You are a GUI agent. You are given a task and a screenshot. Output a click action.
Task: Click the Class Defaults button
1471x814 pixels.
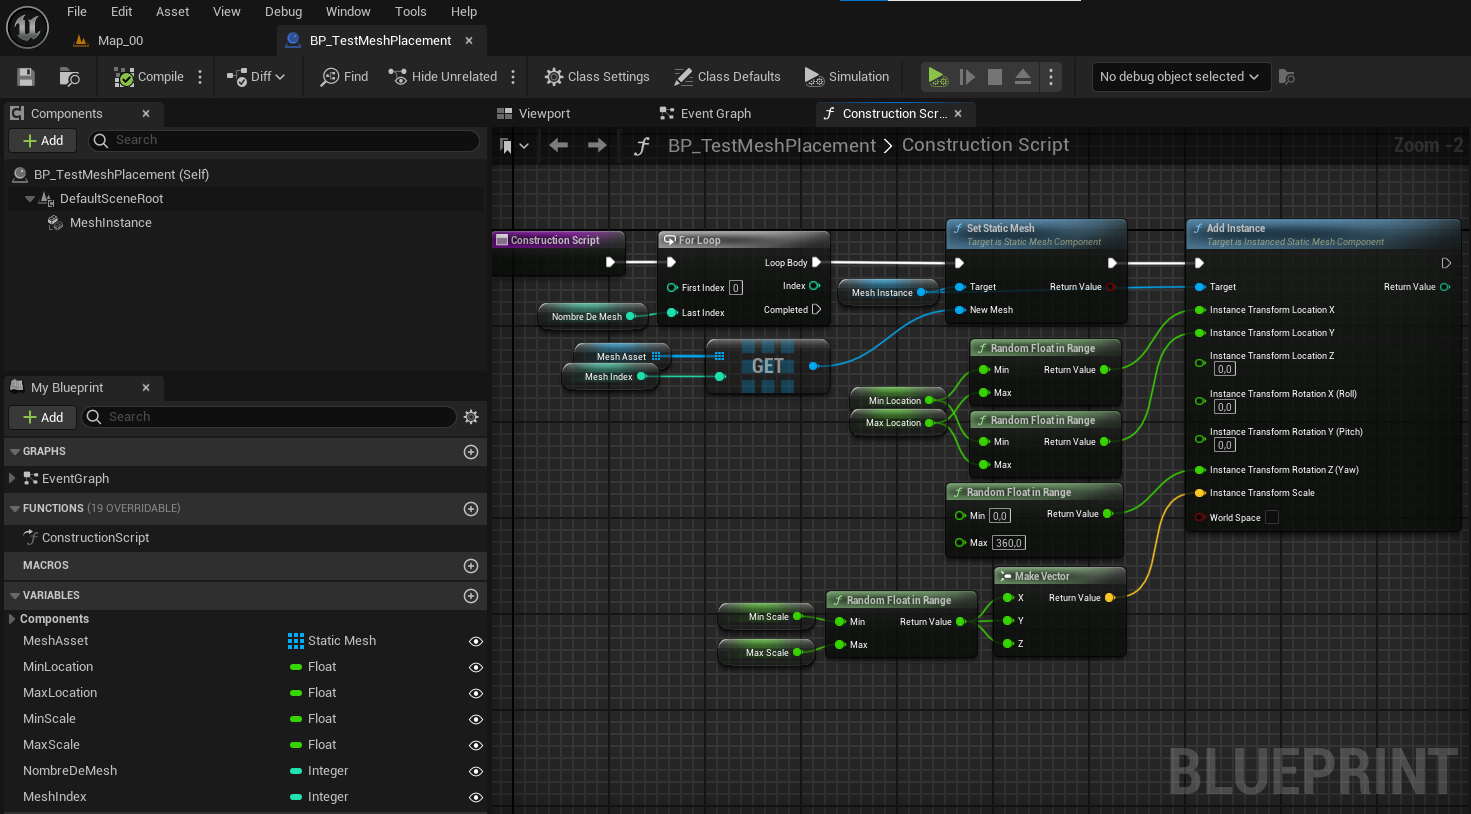727,77
